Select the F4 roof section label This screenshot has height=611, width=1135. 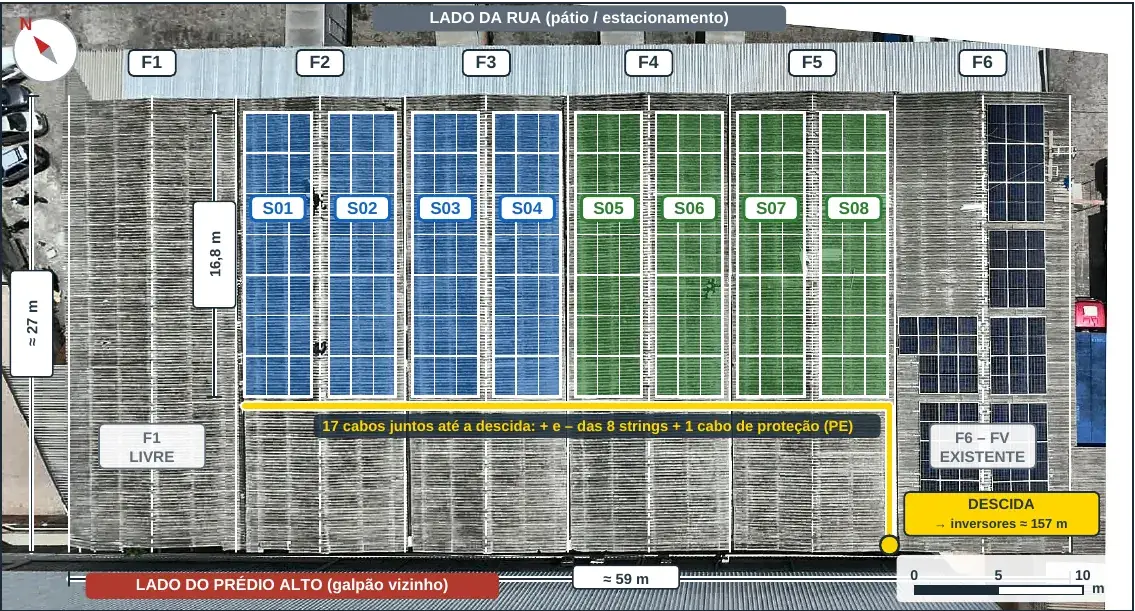tap(649, 62)
